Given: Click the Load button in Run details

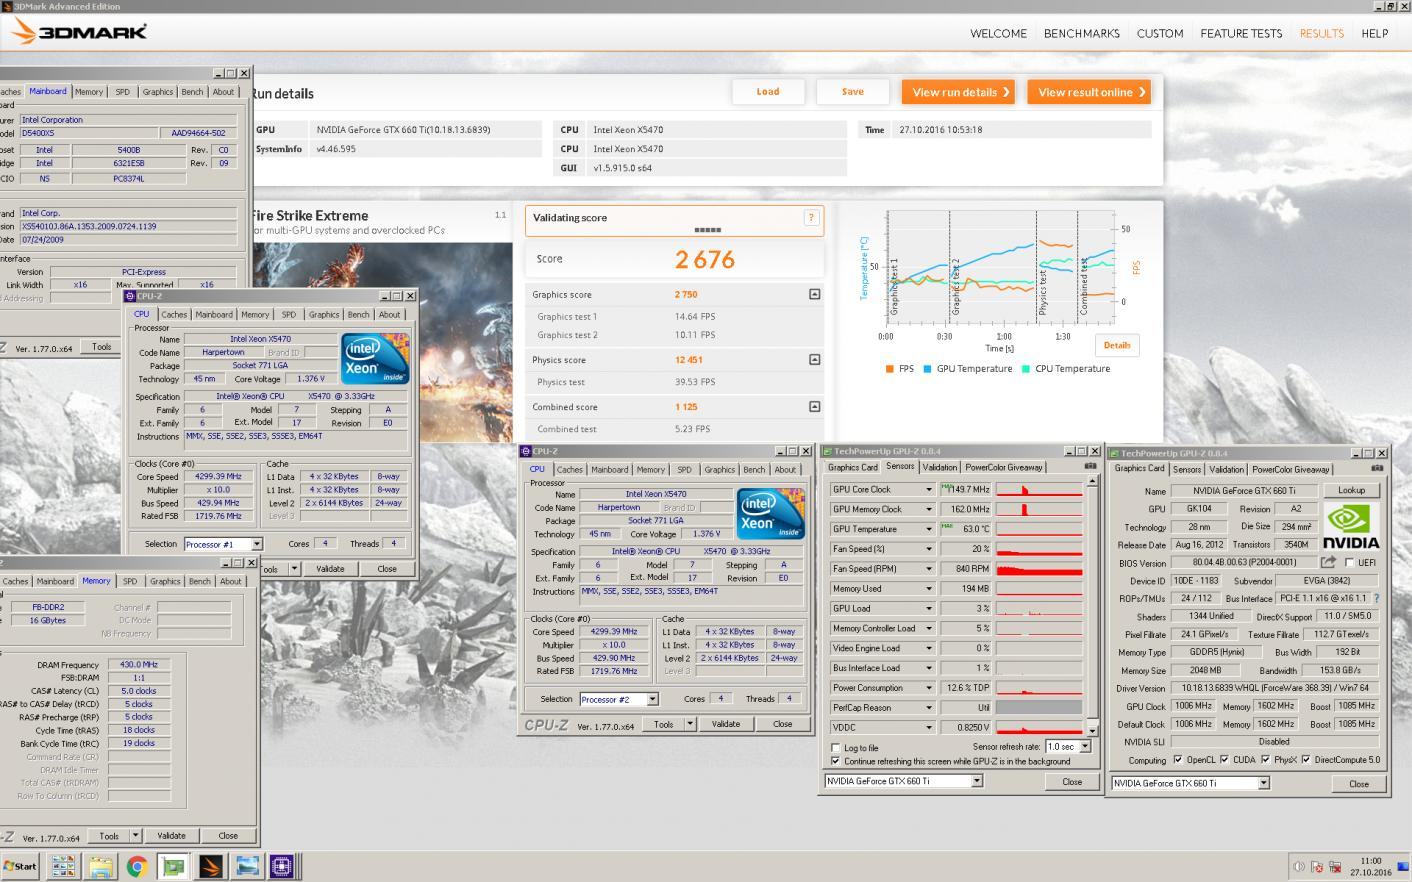Looking at the screenshot, I should [x=768, y=92].
